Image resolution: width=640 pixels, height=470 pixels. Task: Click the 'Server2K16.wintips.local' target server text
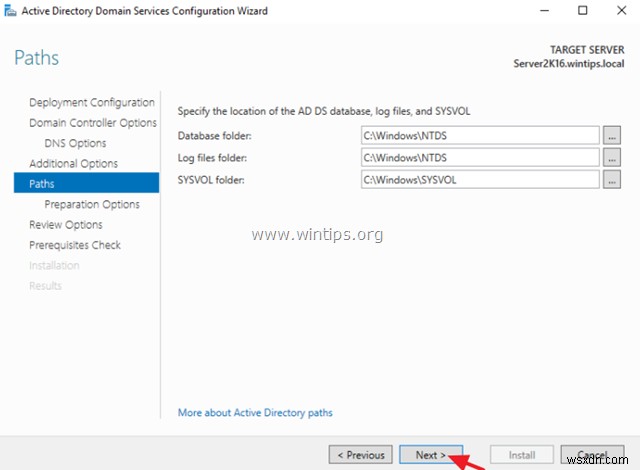569,64
